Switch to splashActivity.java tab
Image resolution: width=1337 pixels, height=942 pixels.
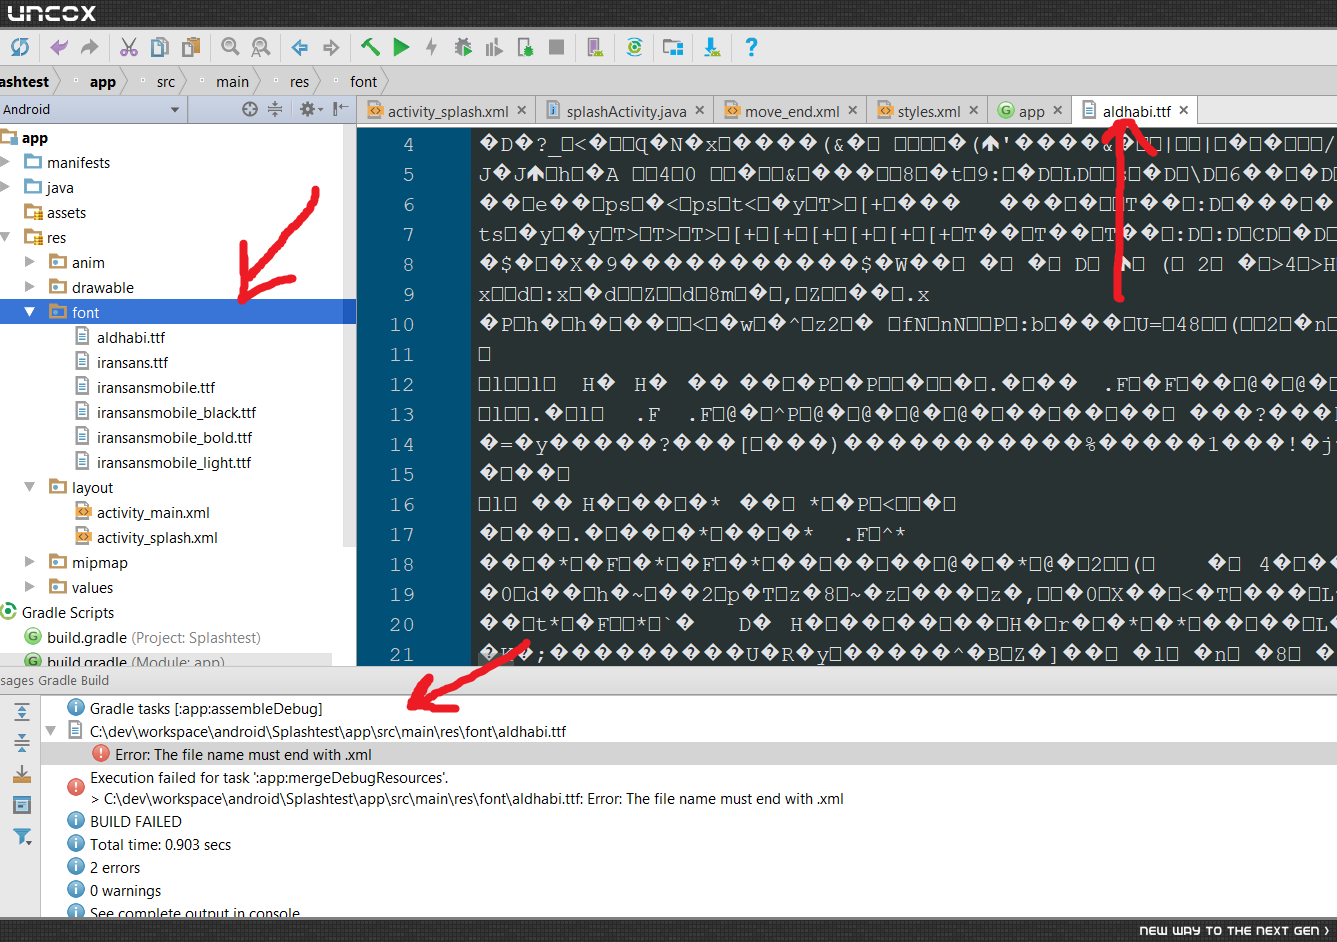626,111
